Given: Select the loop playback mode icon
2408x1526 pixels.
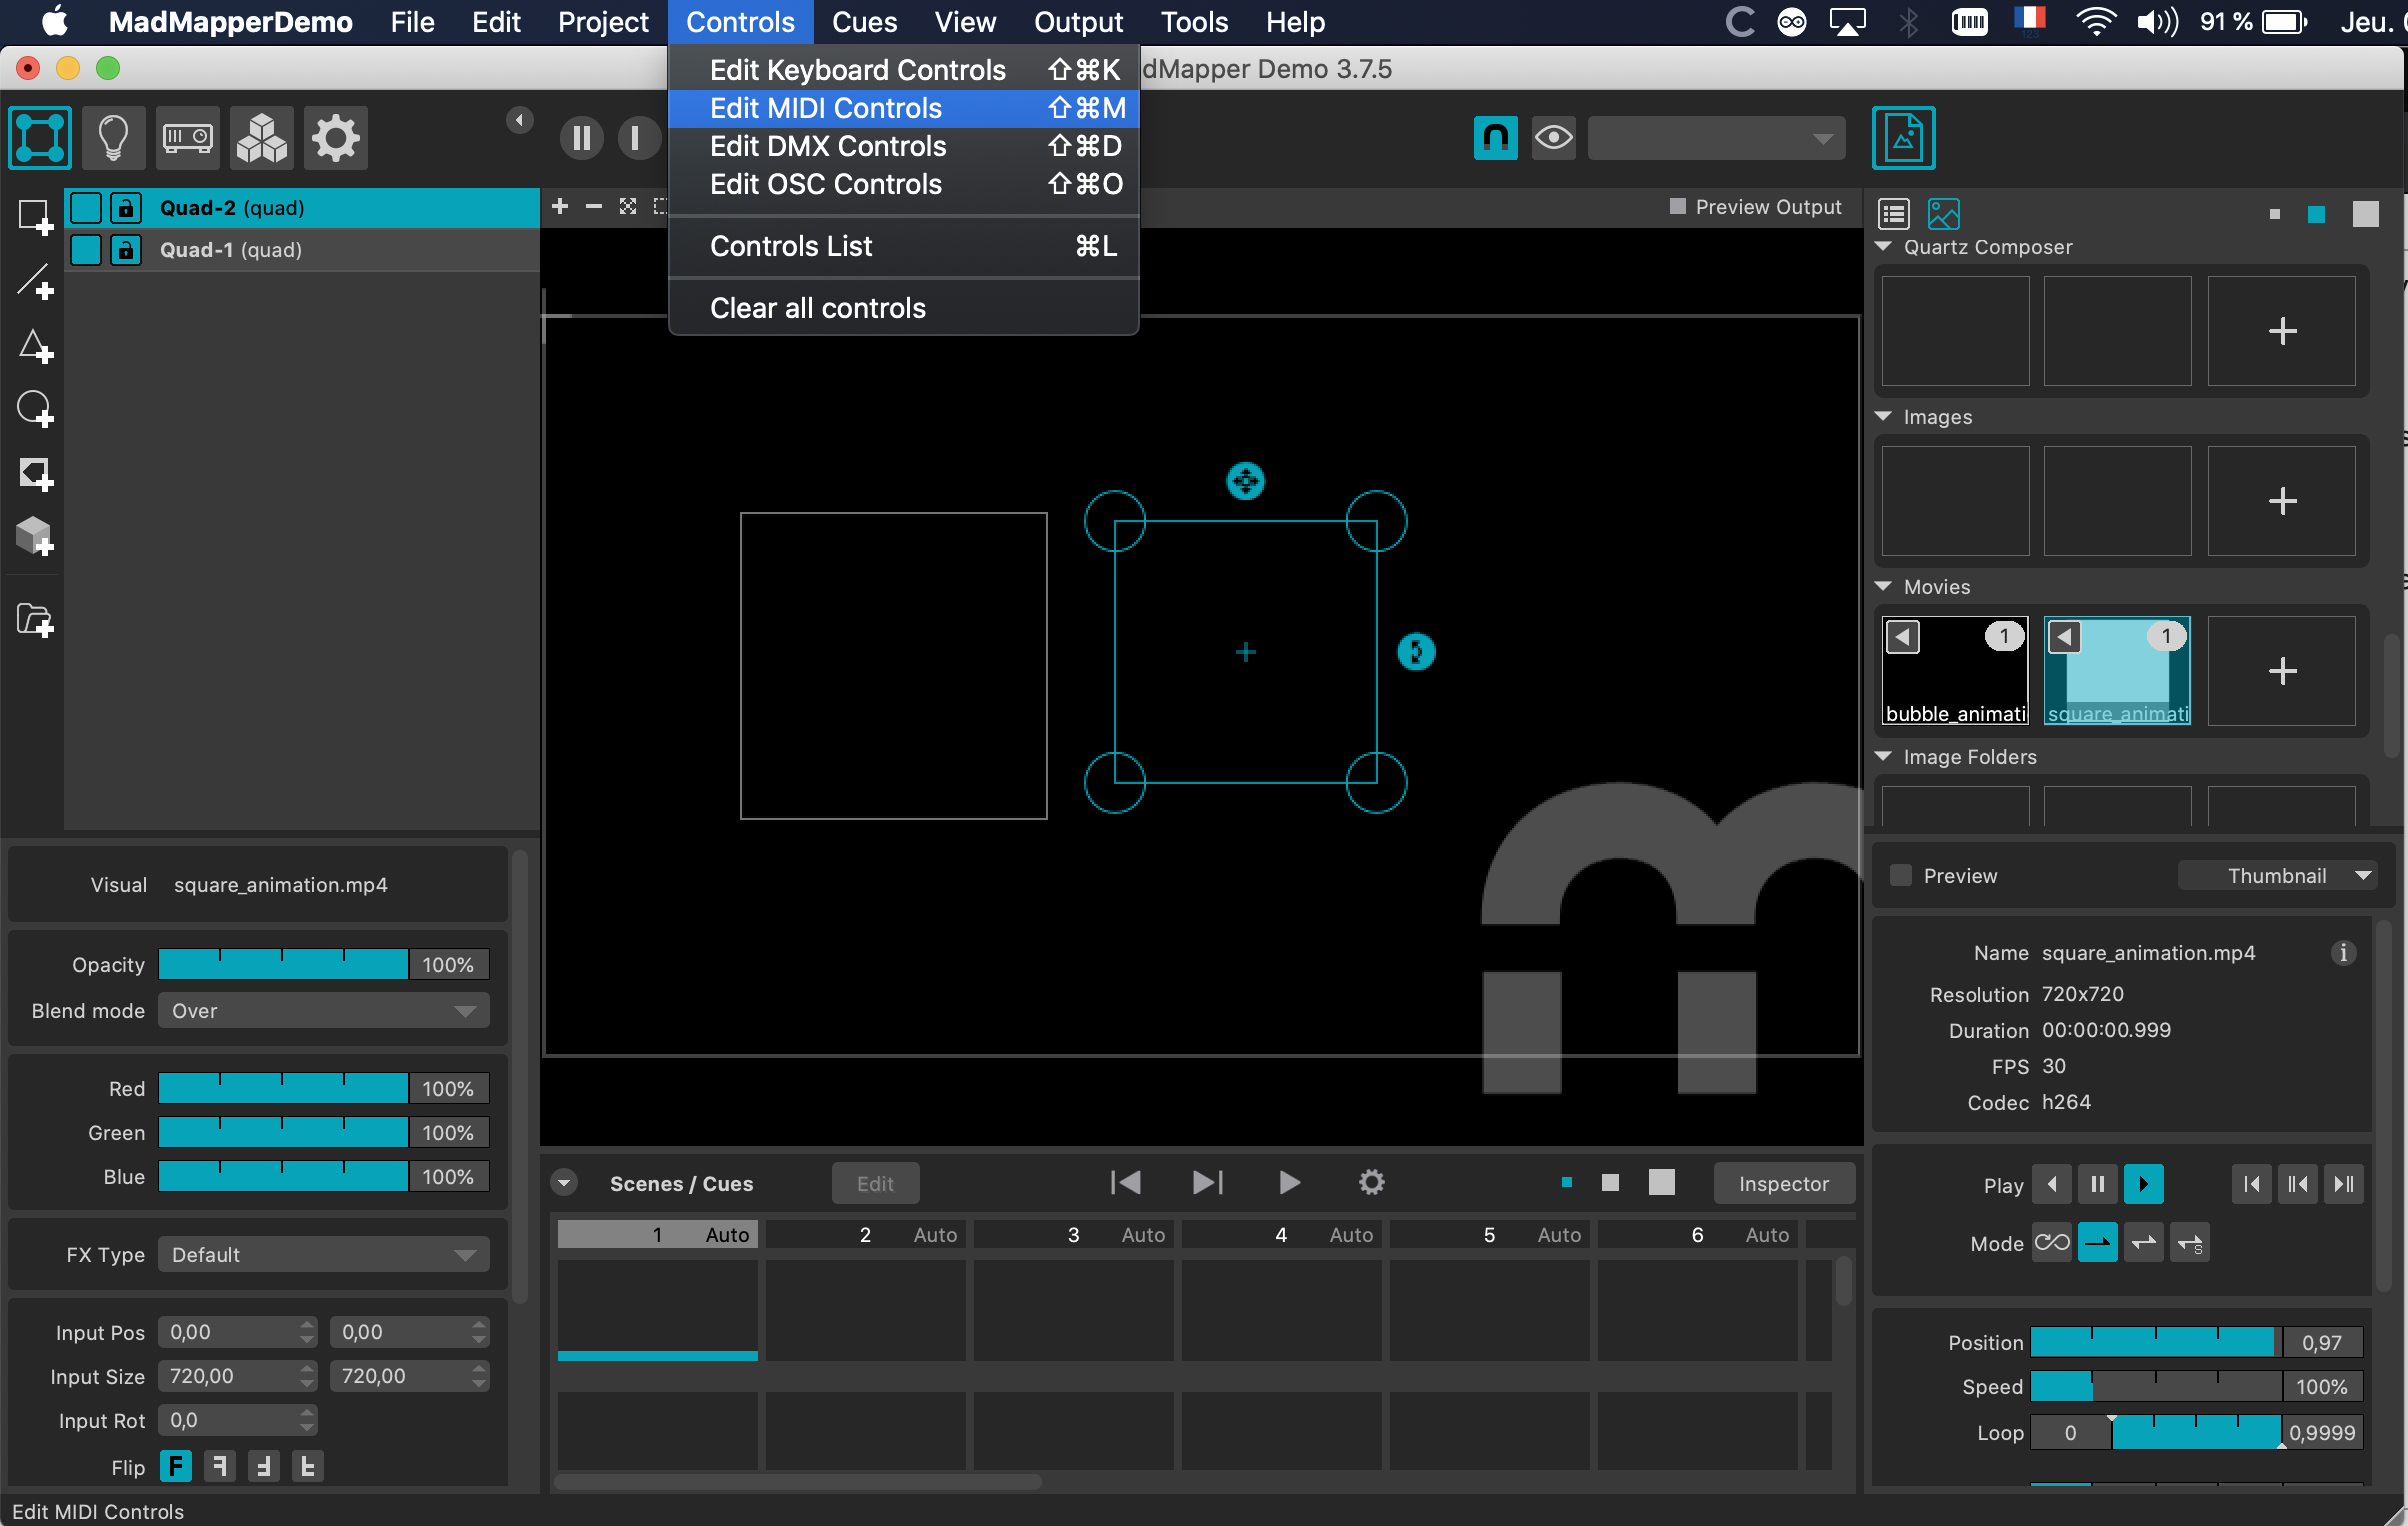Looking at the screenshot, I should (2051, 1243).
